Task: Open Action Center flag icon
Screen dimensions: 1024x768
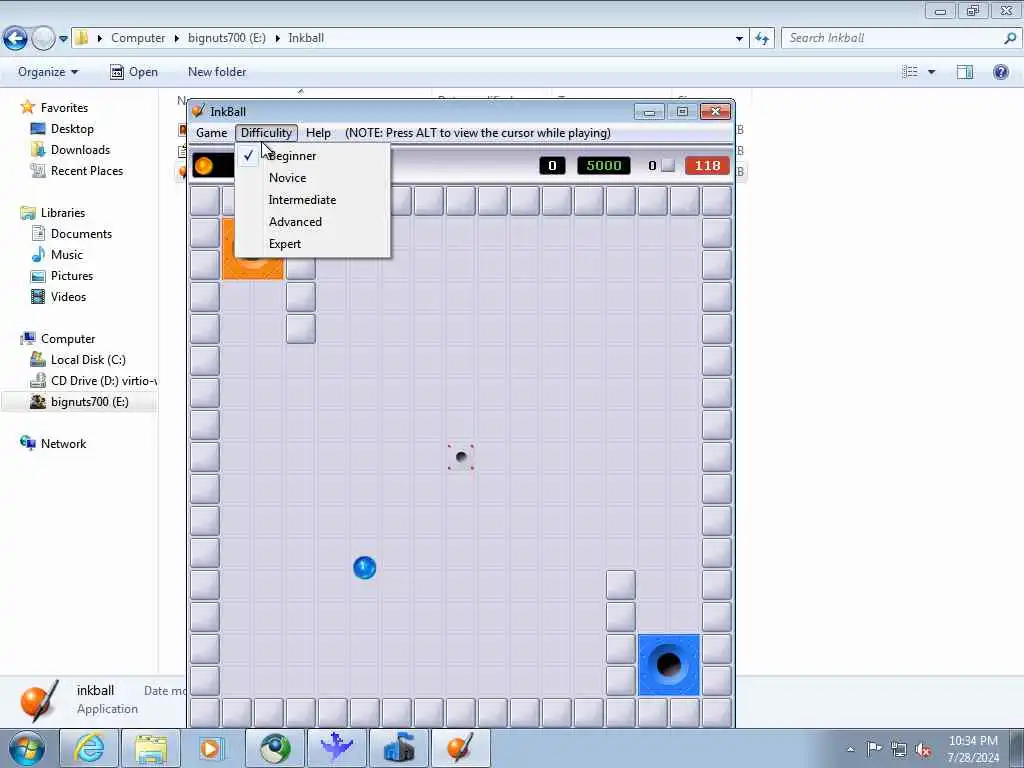Action: (x=874, y=749)
